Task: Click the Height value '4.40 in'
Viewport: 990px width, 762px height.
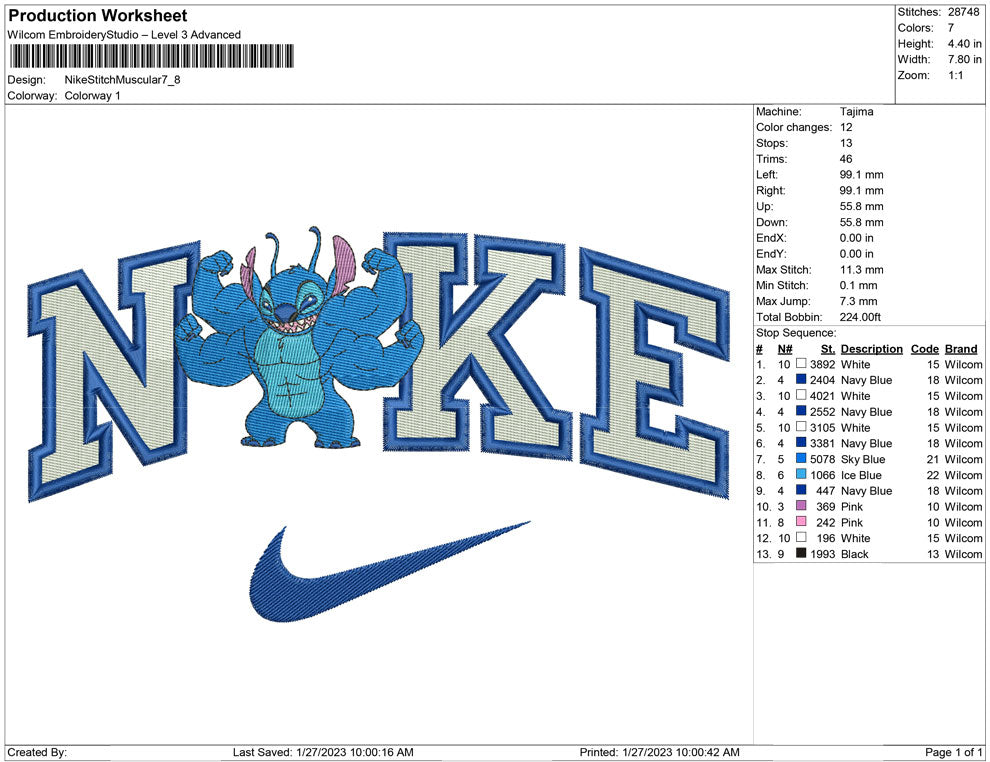Action: [x=964, y=44]
